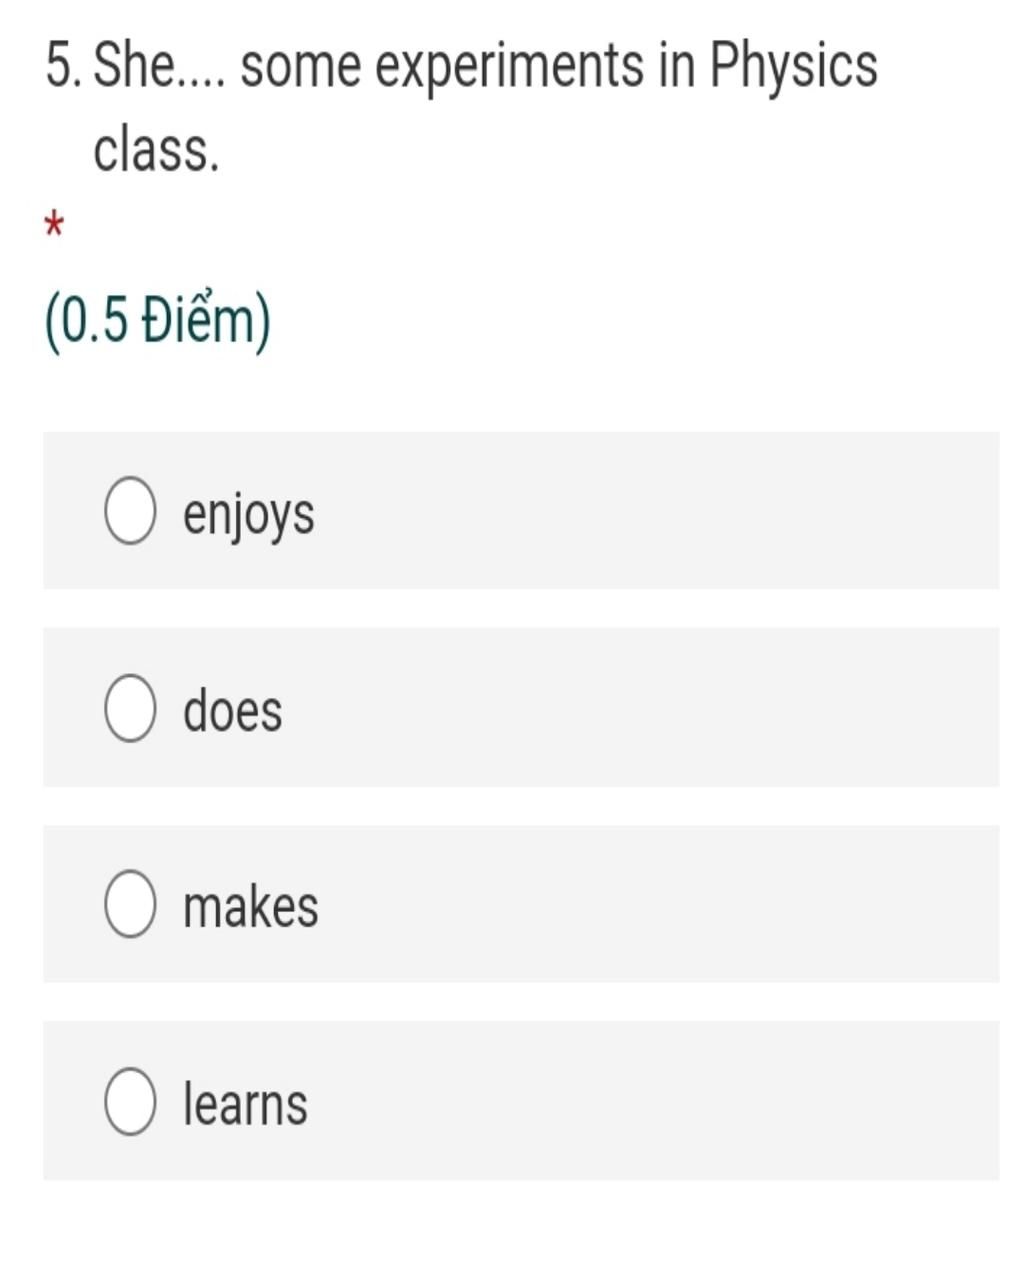Click the "does" answer label text
This screenshot has width=1024, height=1280.
point(232,710)
